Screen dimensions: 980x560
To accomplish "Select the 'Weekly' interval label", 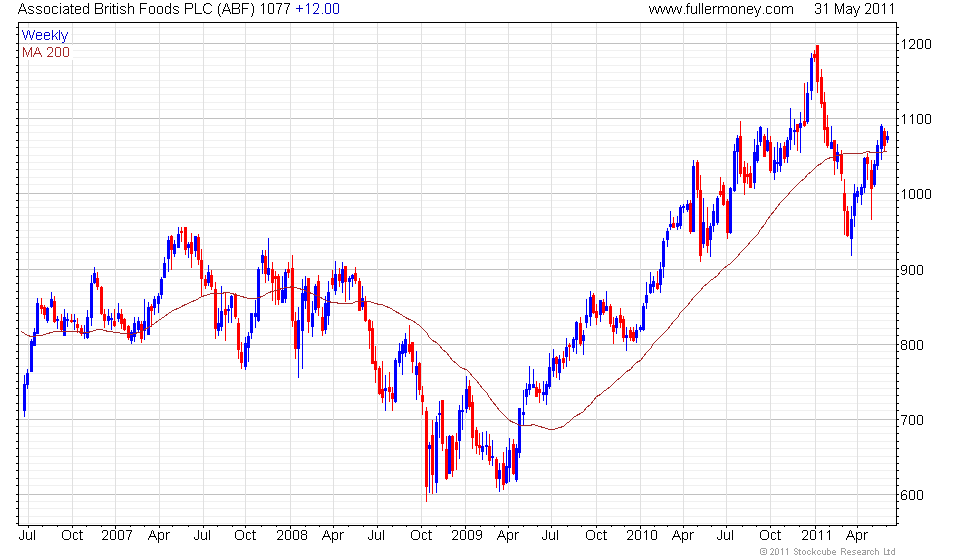I will tap(44, 36).
